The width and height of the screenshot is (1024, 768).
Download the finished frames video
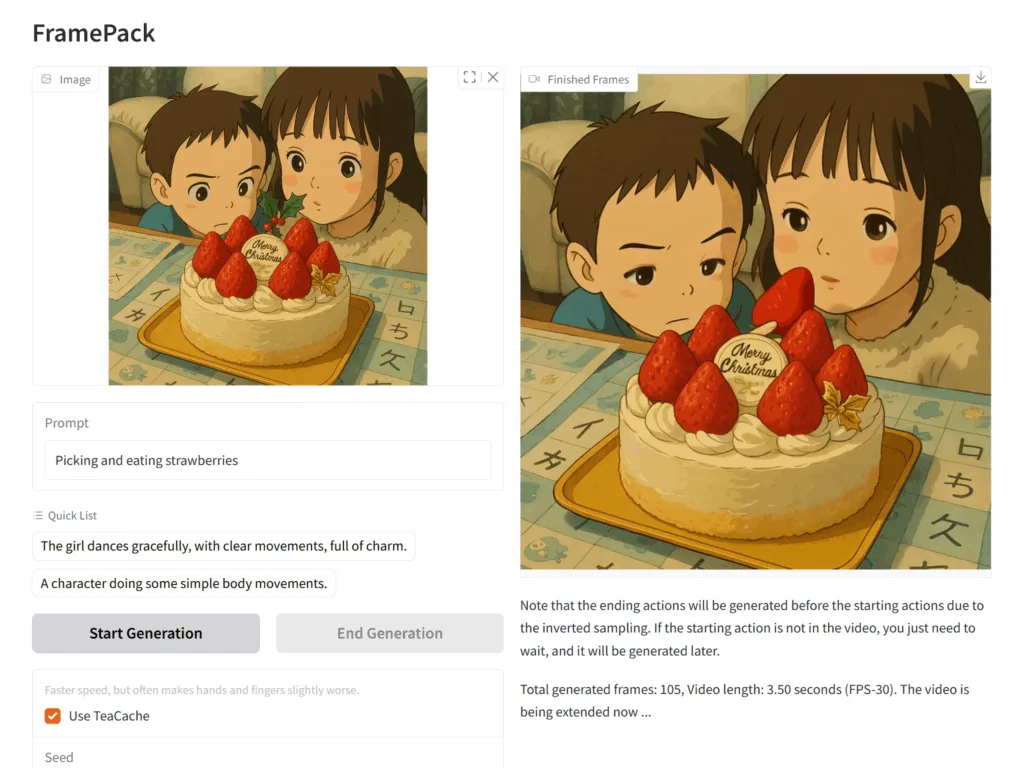(x=981, y=78)
